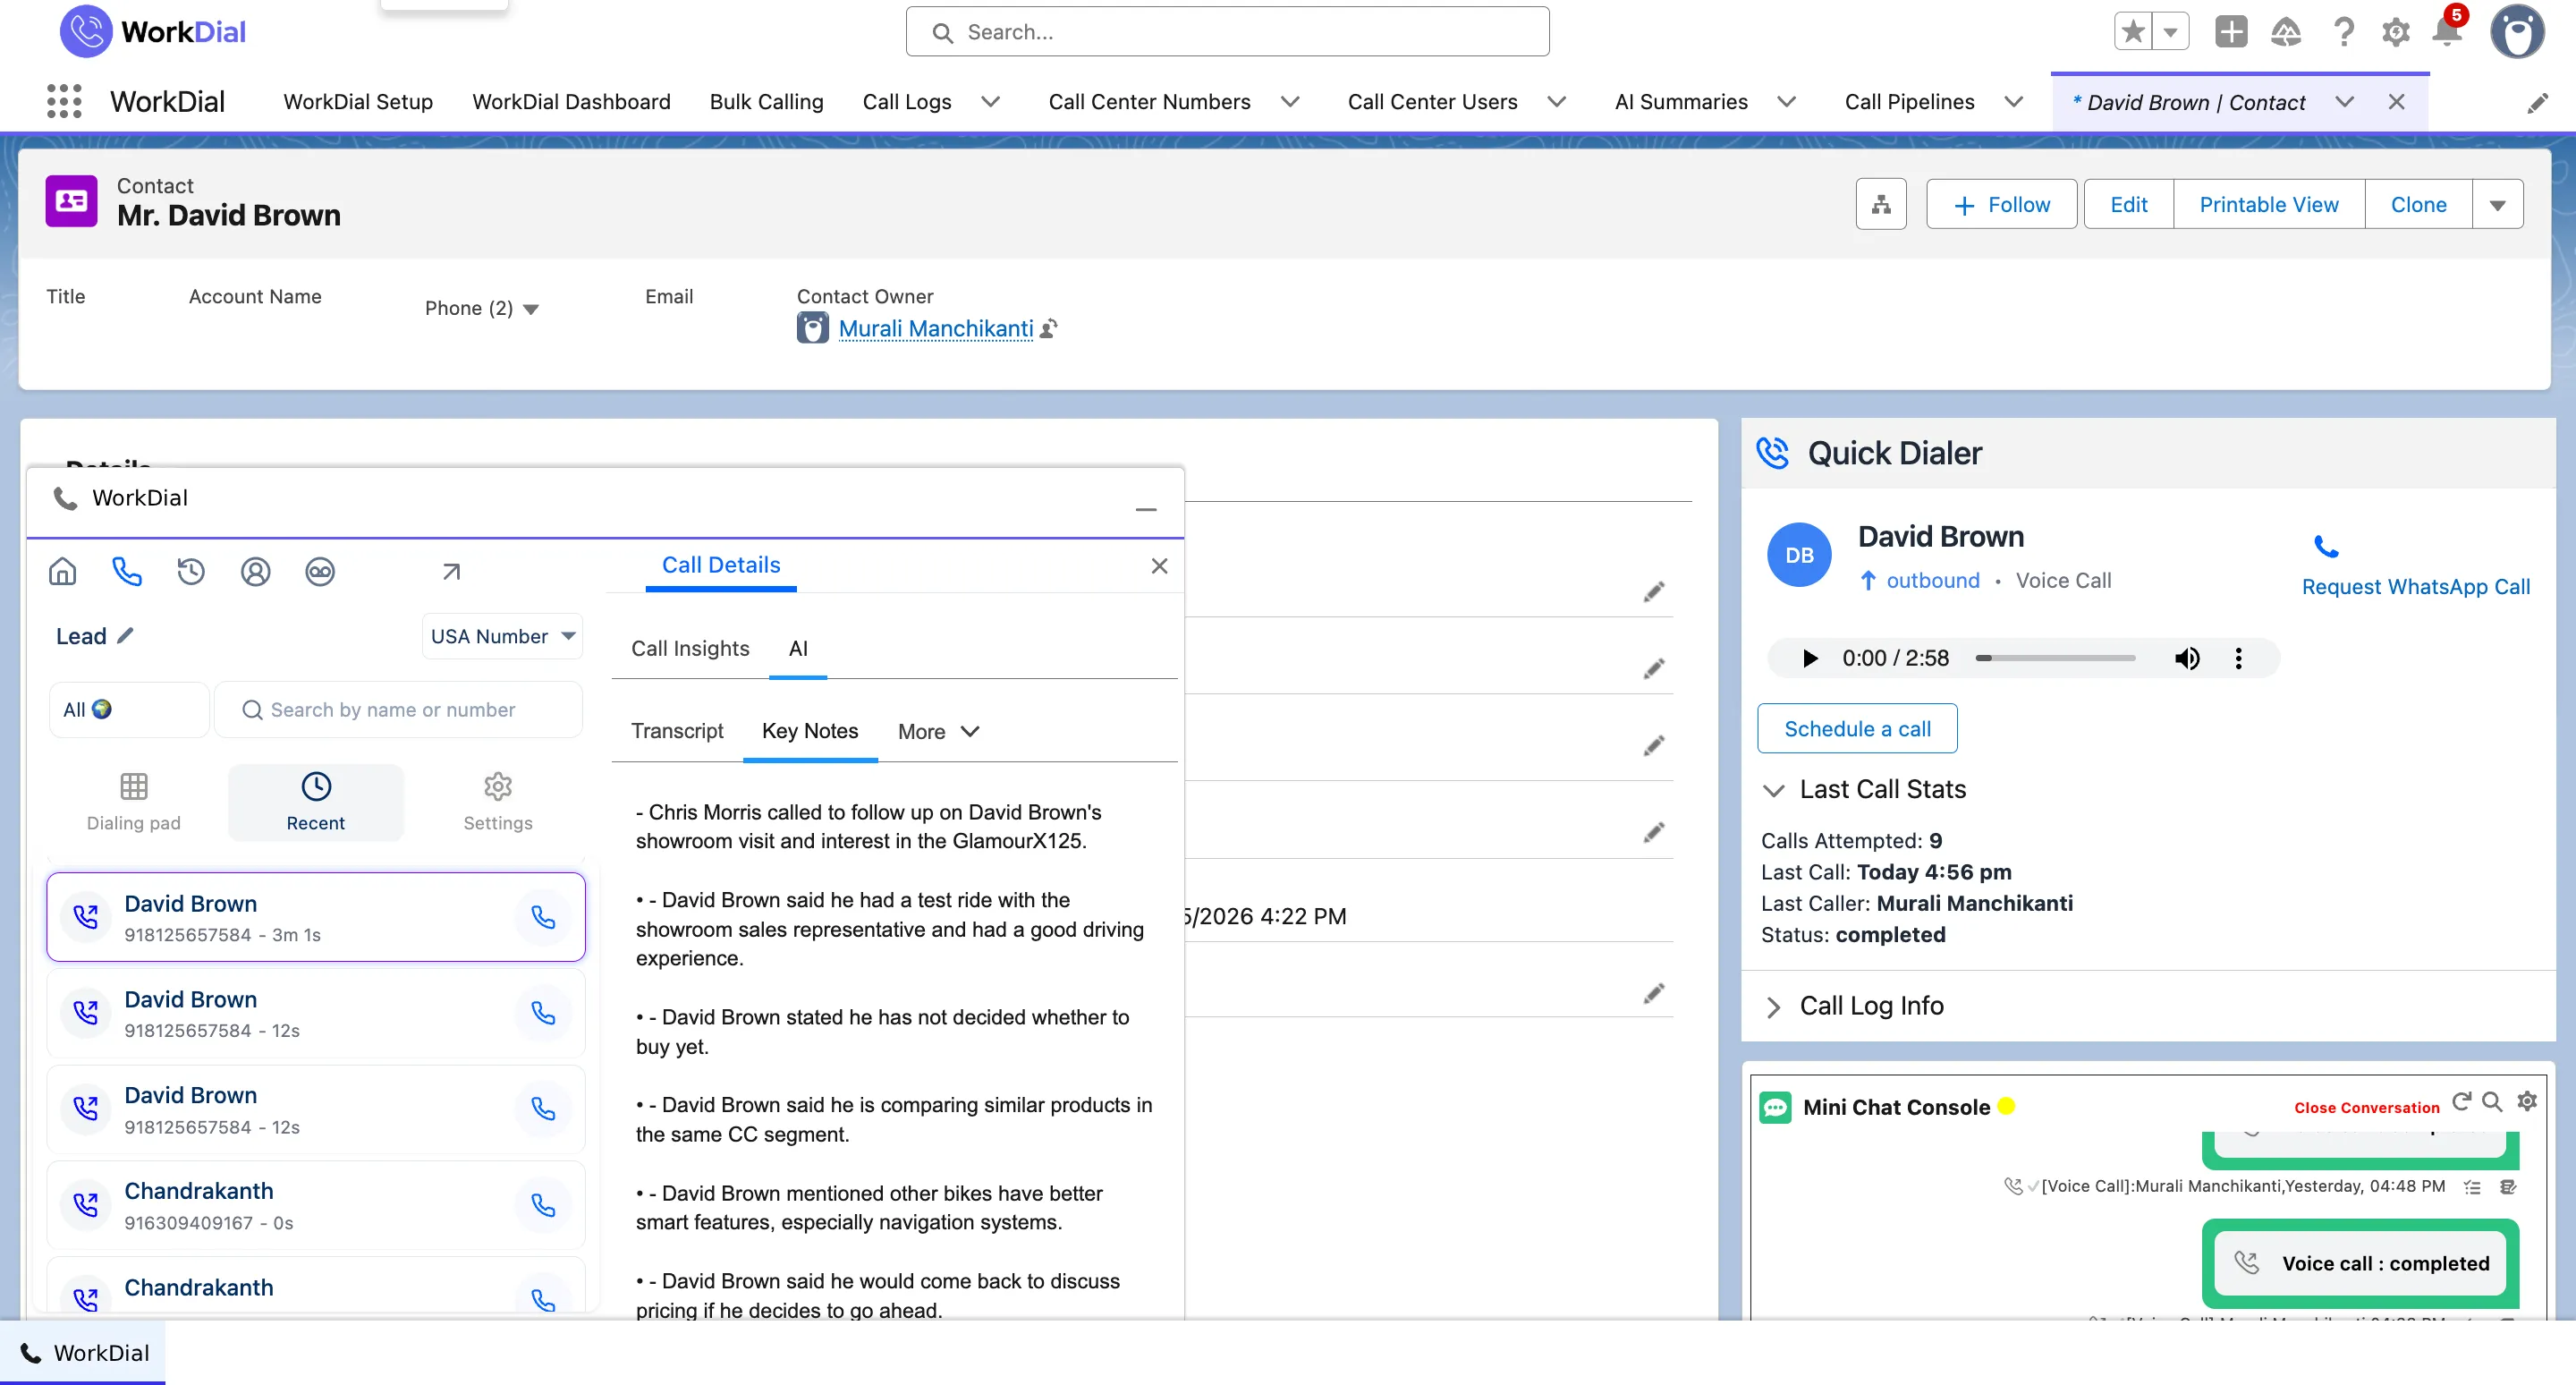Open the softphone Settings tab
Screen dimensions: 2576x1385
(x=497, y=802)
